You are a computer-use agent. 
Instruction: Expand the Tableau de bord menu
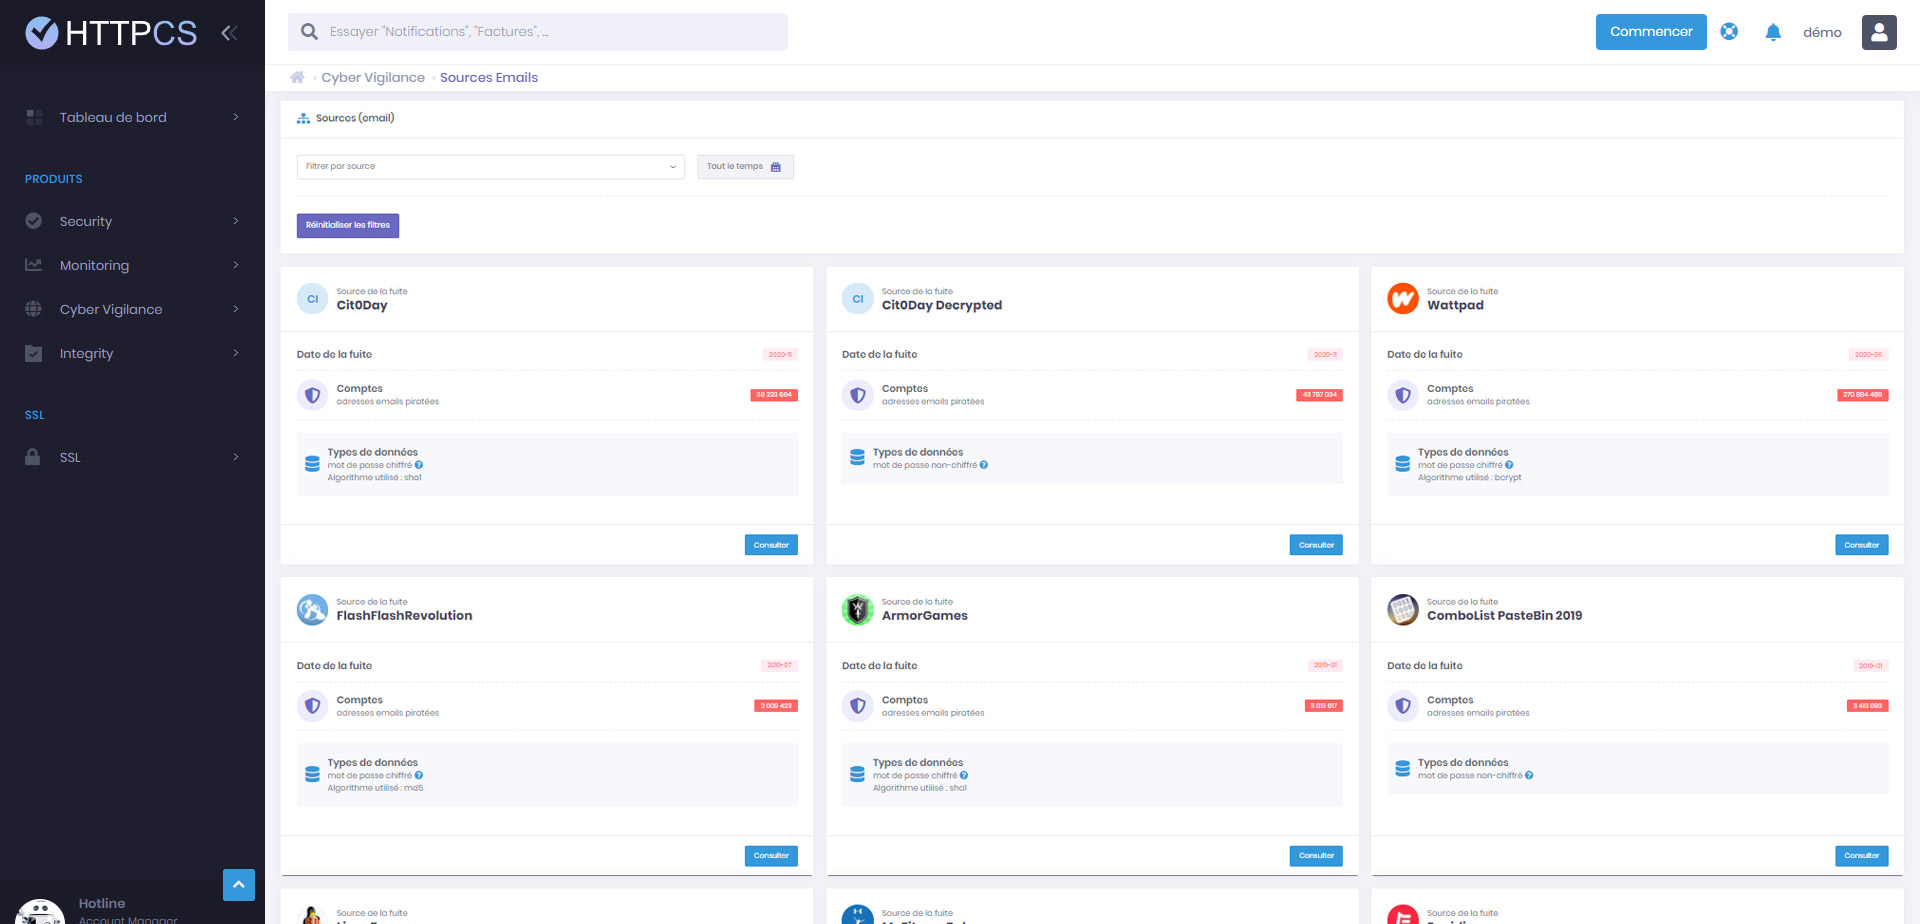pyautogui.click(x=236, y=117)
